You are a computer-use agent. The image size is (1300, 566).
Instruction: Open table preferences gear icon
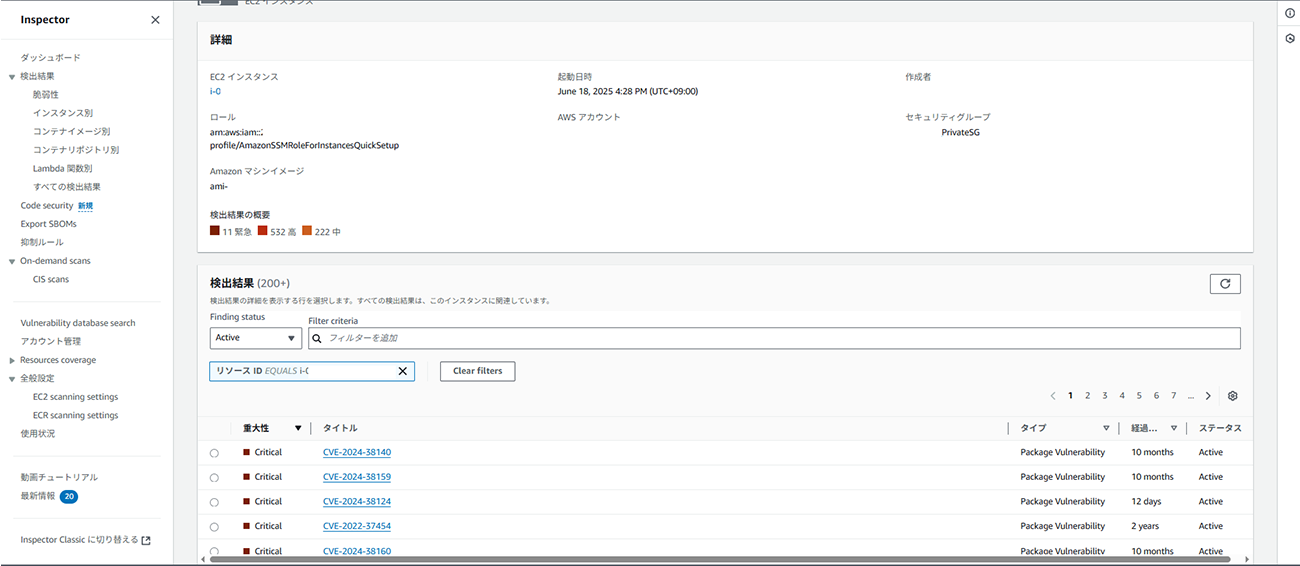(1233, 396)
